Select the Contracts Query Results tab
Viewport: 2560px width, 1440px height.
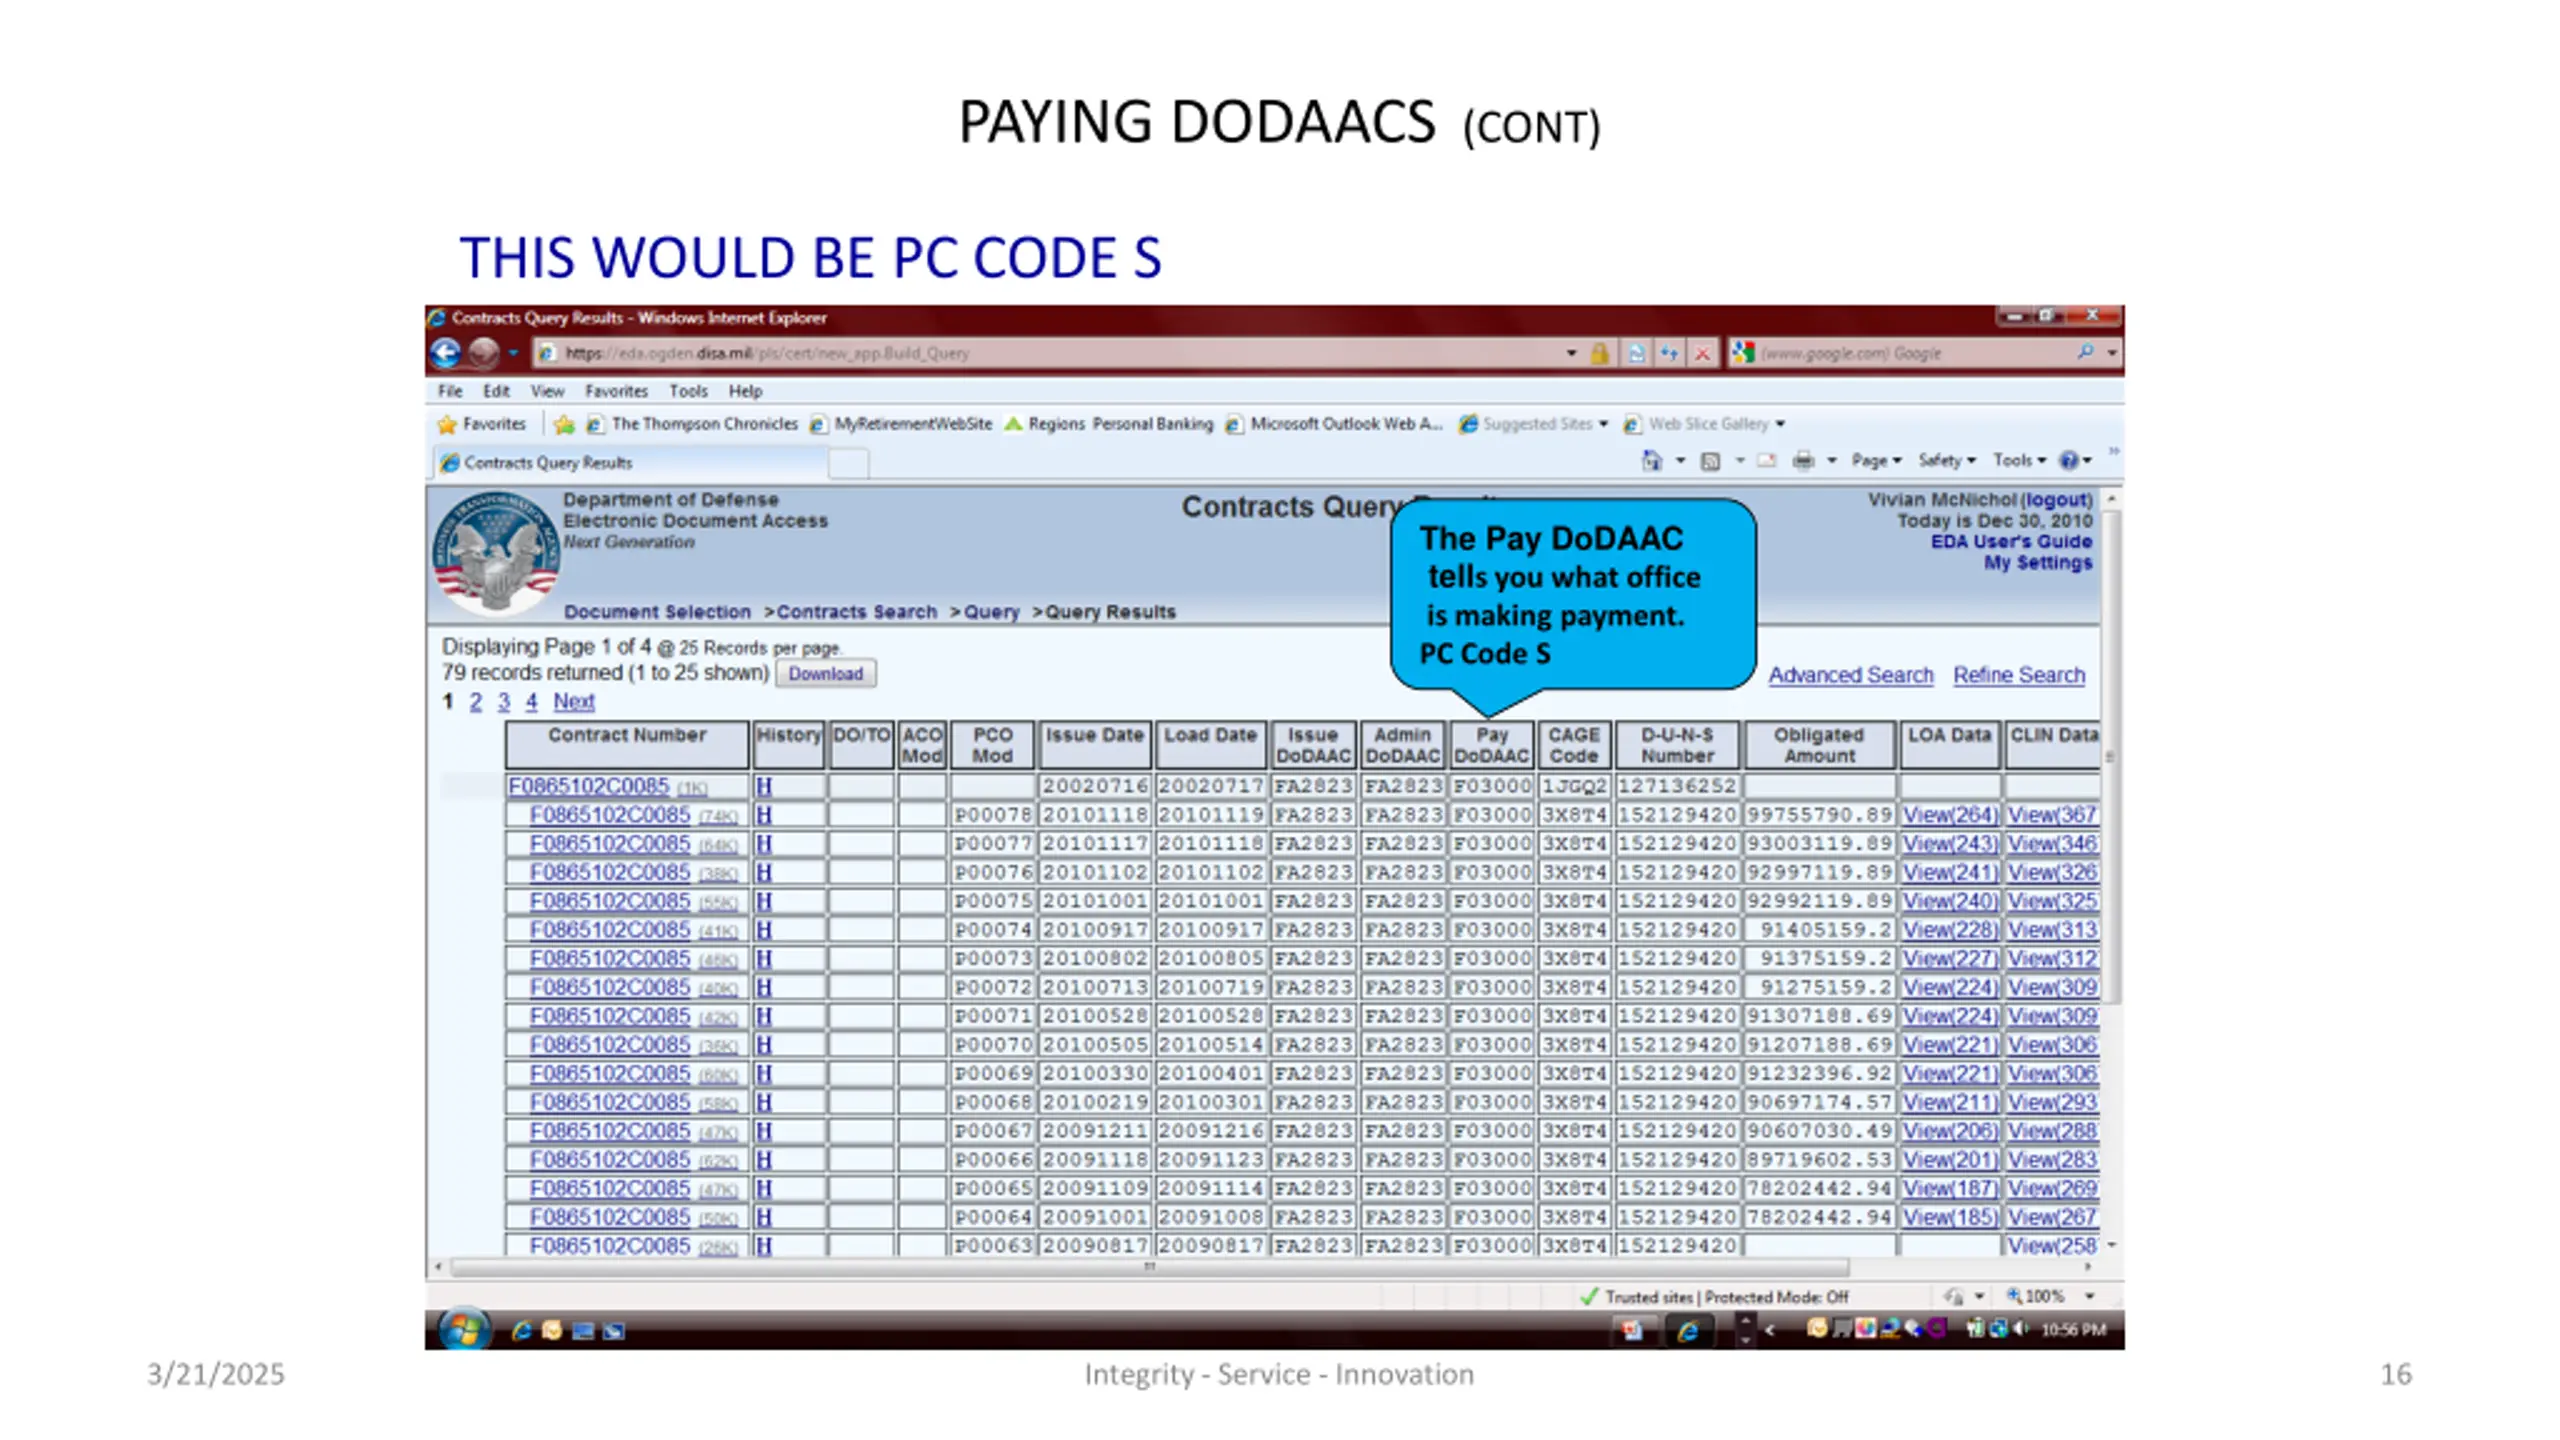point(631,463)
